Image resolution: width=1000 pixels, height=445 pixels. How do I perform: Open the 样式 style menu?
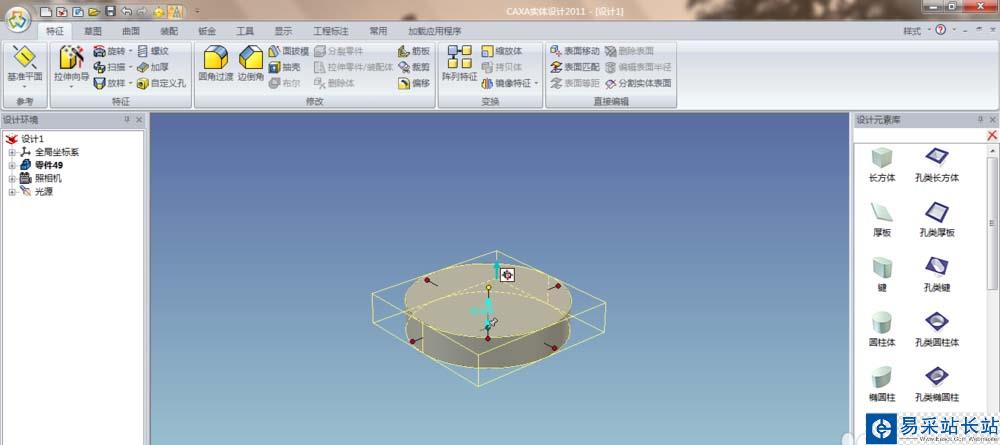point(916,31)
